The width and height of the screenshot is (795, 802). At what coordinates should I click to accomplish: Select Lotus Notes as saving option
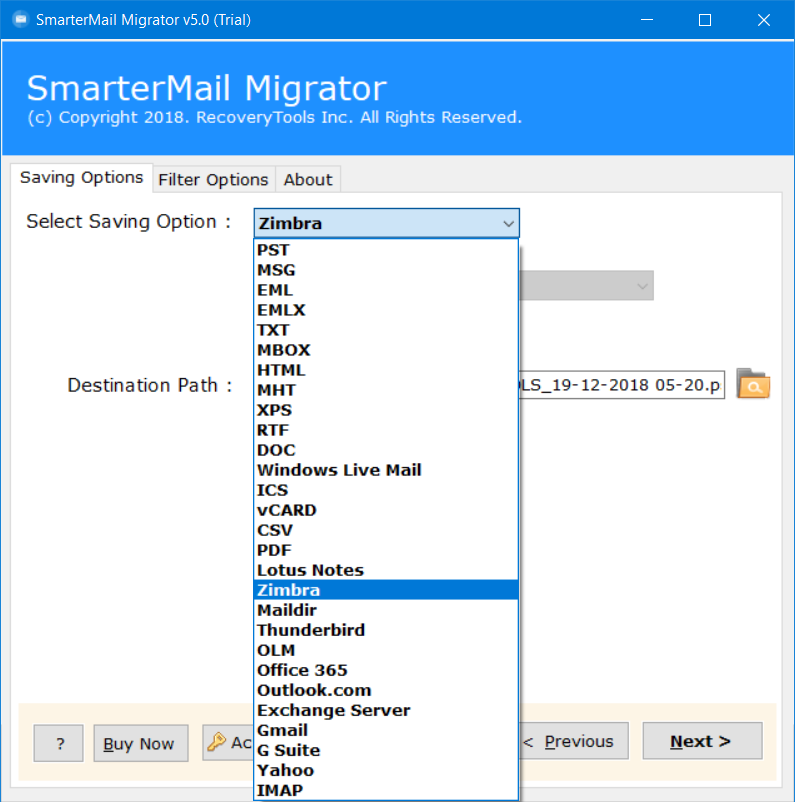pyautogui.click(x=386, y=570)
